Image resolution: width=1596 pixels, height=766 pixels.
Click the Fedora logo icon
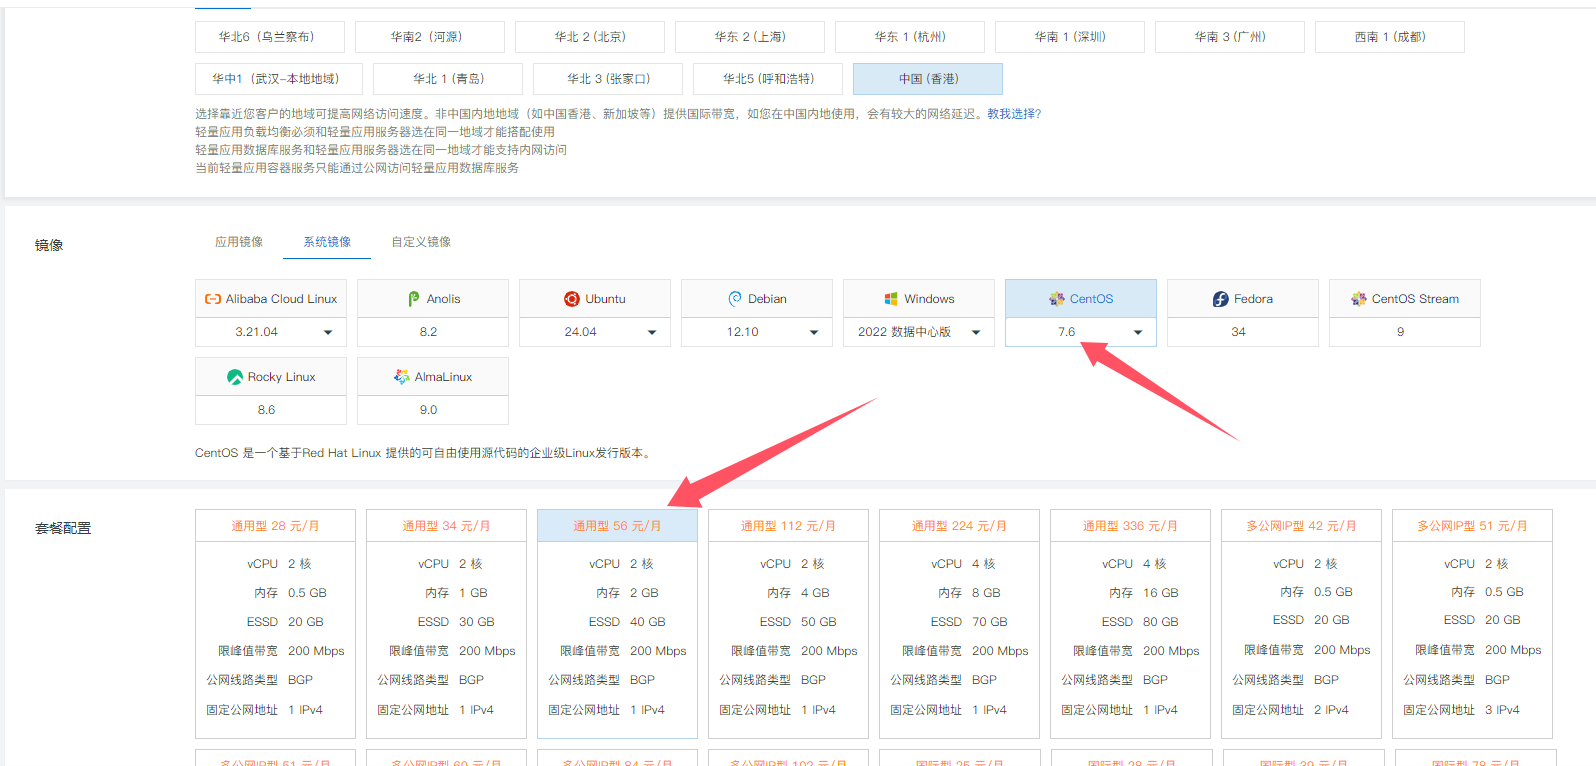(x=1220, y=299)
